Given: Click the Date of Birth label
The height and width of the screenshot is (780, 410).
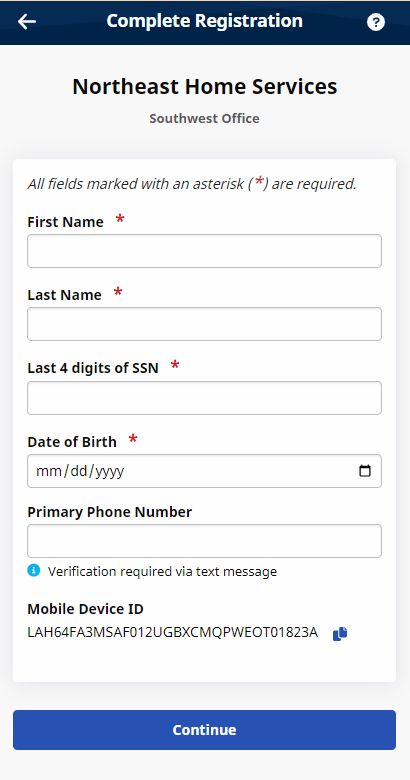Looking at the screenshot, I should point(72,442).
